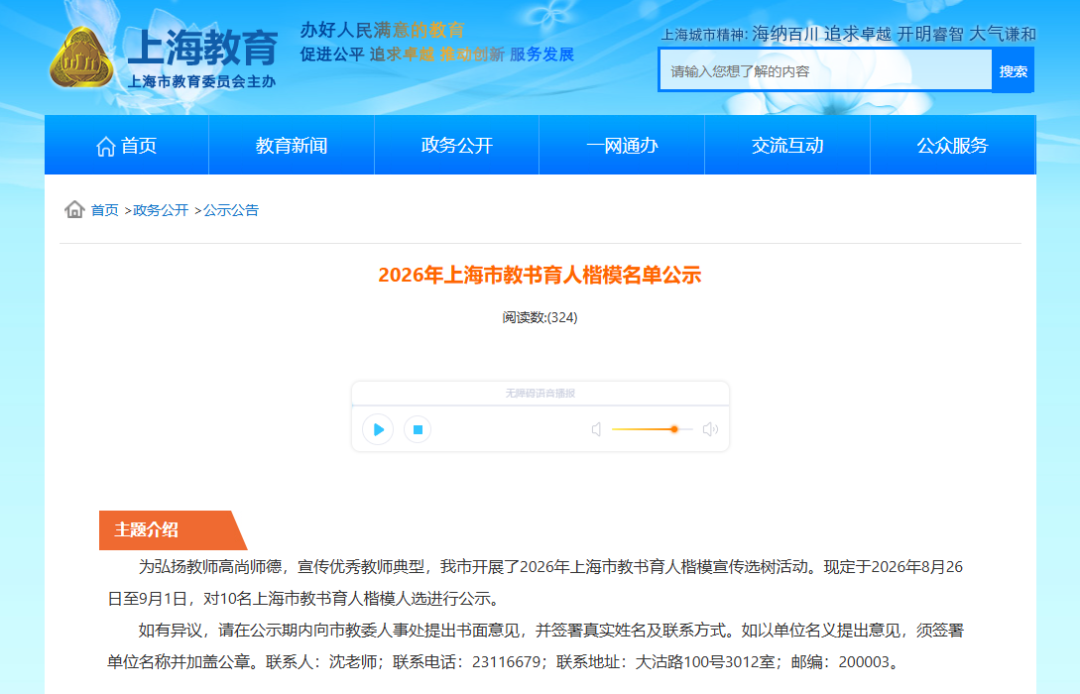Image resolution: width=1080 pixels, height=694 pixels.
Task: Go to 一网通办 section
Action: (622, 145)
